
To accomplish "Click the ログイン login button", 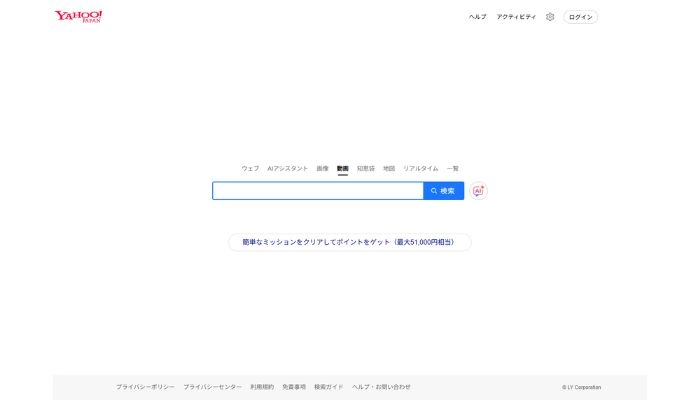I will coord(581,17).
